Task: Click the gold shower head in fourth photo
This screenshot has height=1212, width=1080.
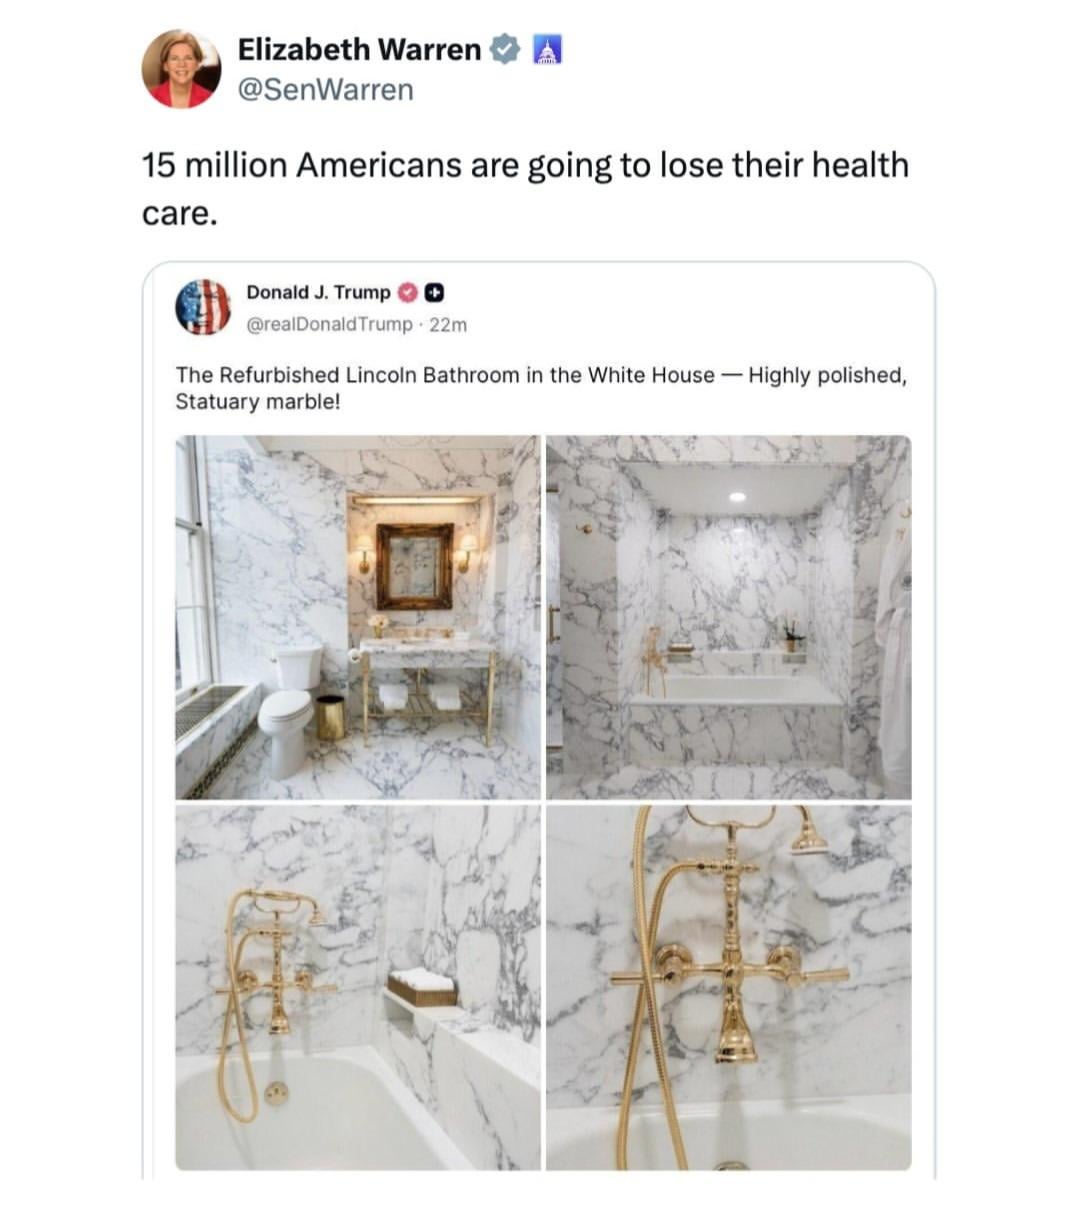Action: 811,839
